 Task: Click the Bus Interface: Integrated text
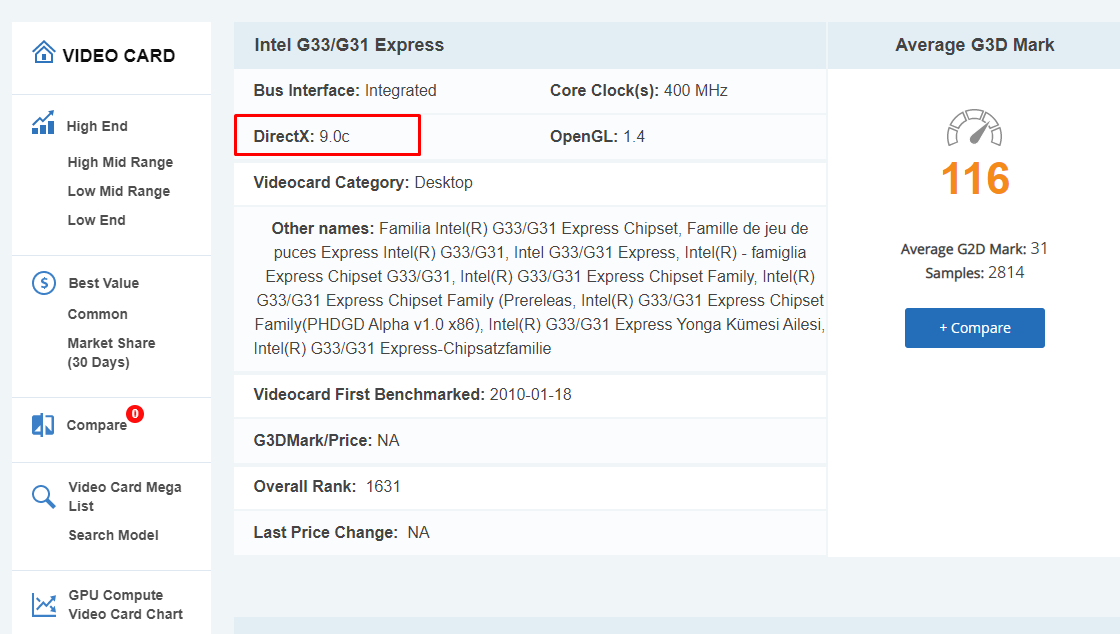tap(345, 91)
